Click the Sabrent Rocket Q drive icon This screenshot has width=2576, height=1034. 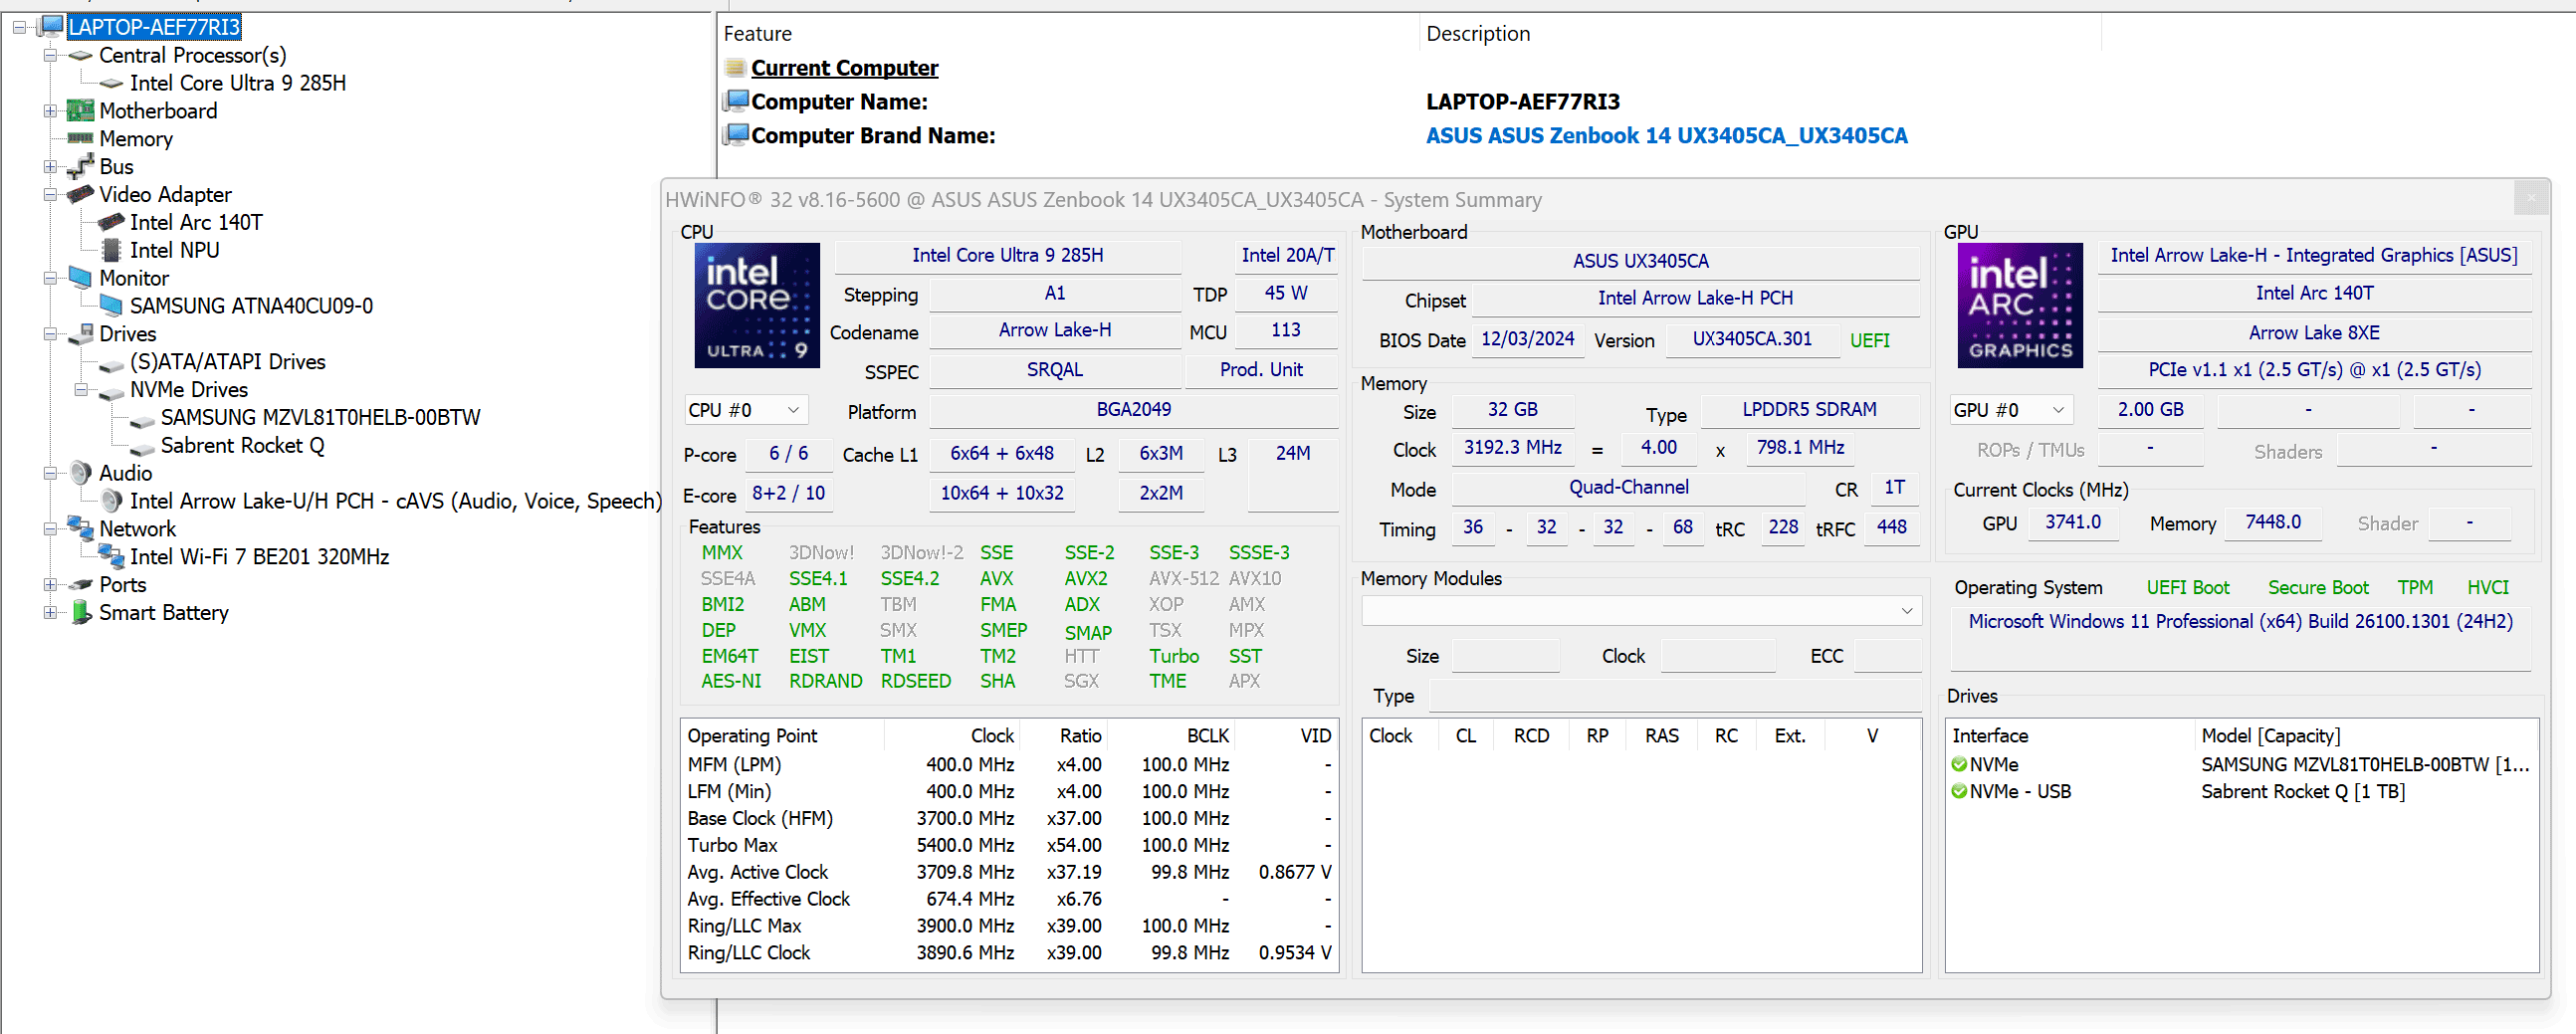(143, 447)
